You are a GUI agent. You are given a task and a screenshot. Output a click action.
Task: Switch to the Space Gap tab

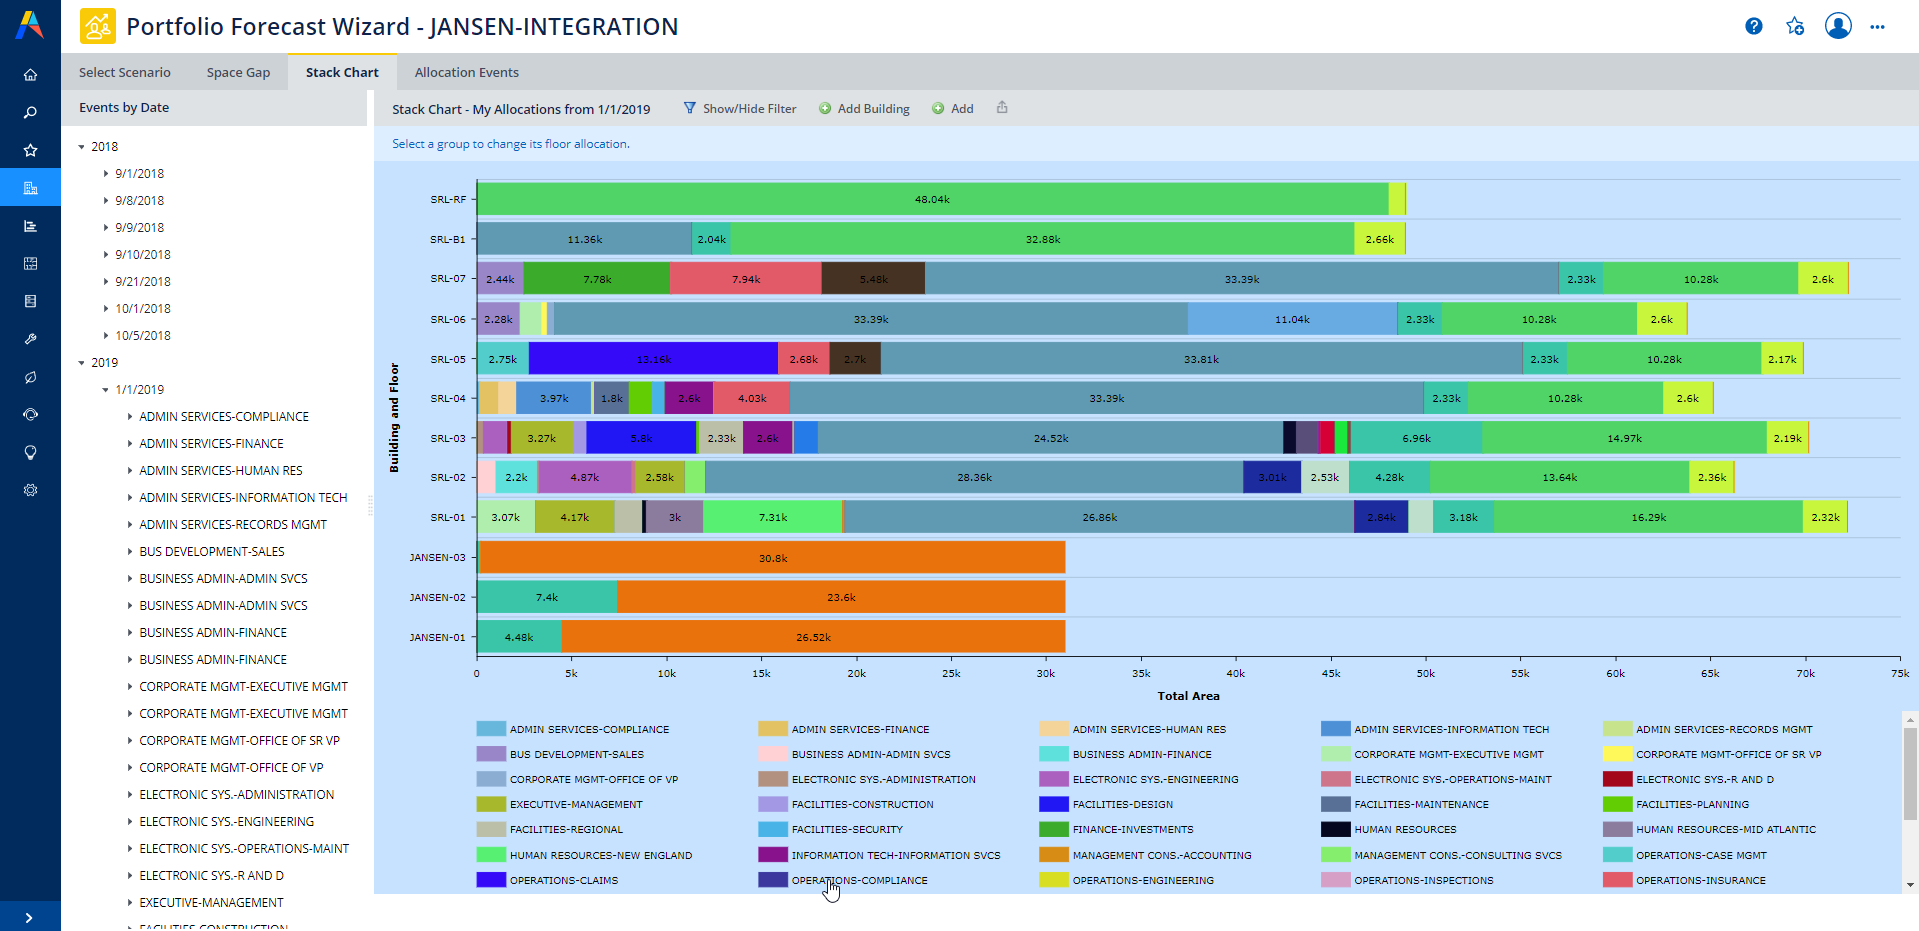click(238, 73)
